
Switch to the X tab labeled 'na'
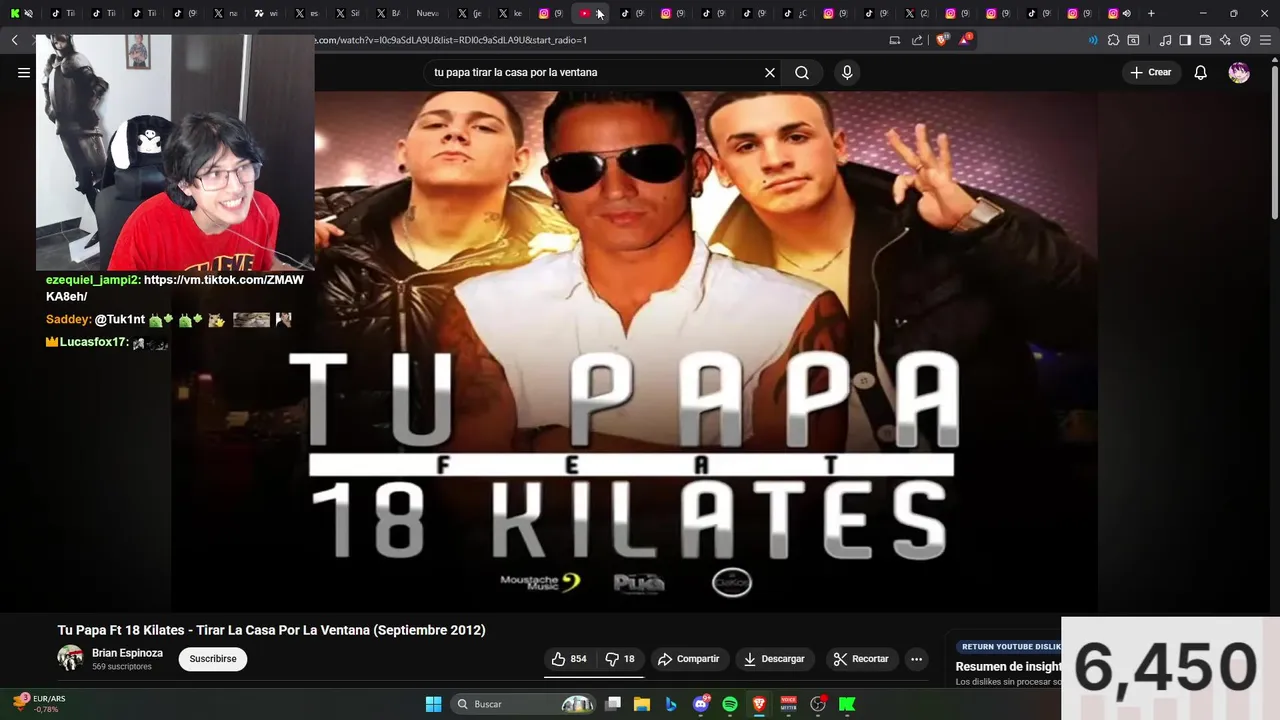coord(225,13)
